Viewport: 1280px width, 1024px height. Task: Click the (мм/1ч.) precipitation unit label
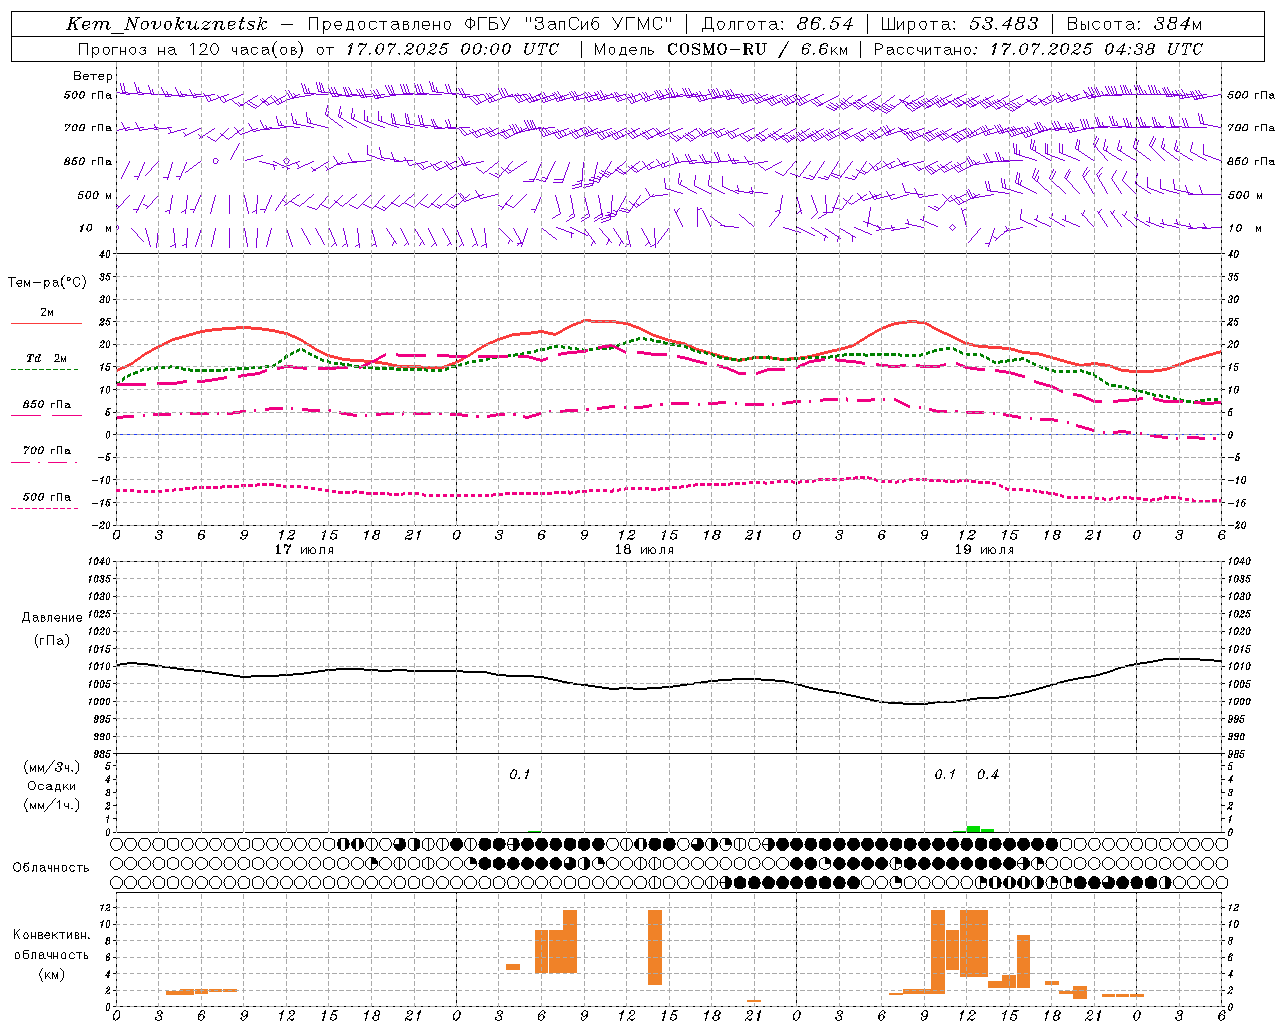(52, 805)
